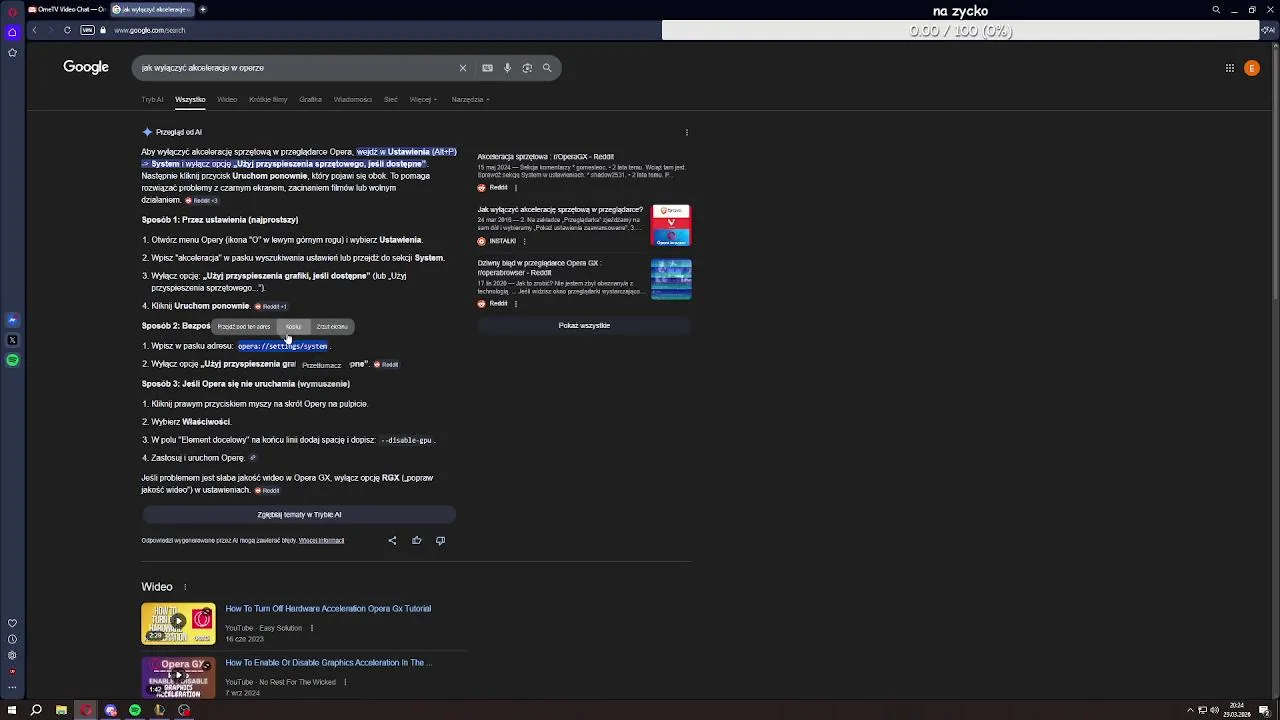Click the 'na zycko' progress bar
Image resolution: width=1280 pixels, height=720 pixels.
coord(960,31)
